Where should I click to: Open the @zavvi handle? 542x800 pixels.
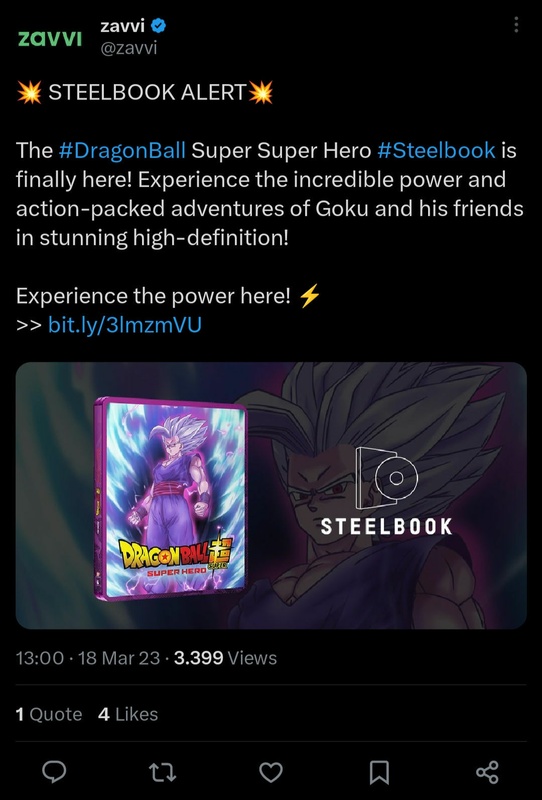[129, 48]
